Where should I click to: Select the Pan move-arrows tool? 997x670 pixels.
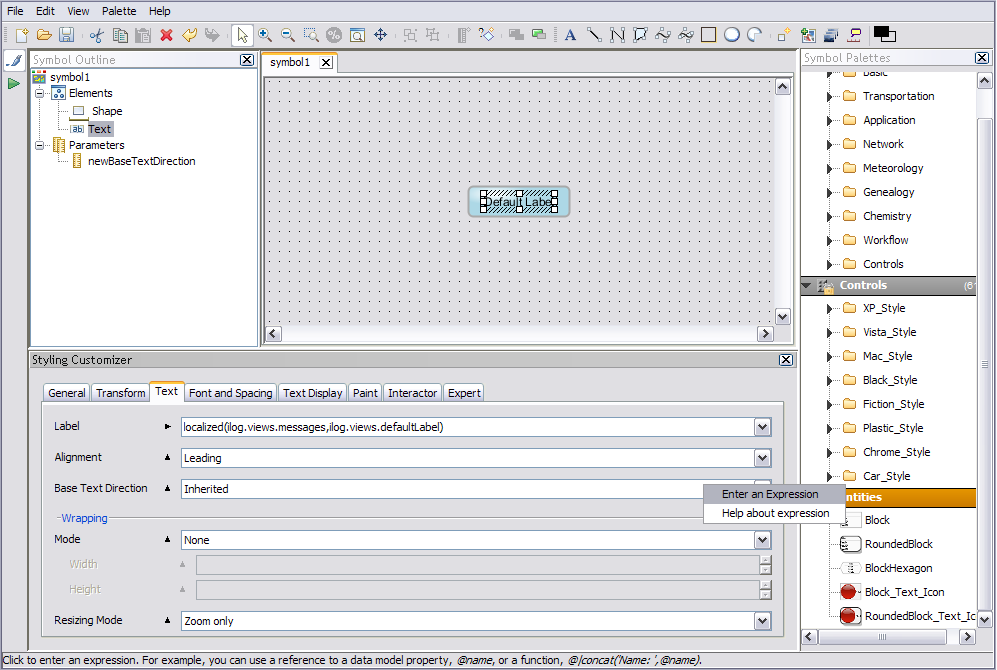[x=381, y=35]
